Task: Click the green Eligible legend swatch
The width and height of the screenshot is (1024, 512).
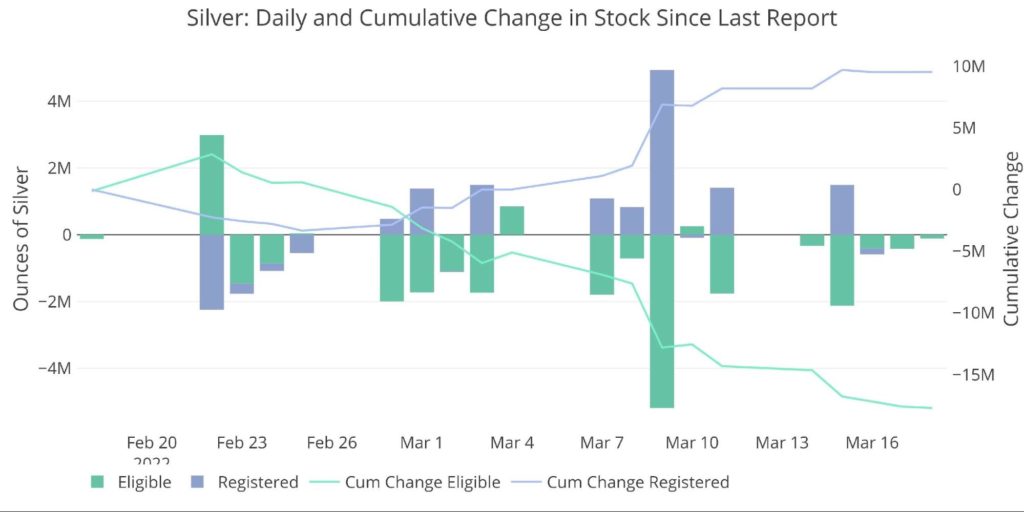Action: point(97,482)
